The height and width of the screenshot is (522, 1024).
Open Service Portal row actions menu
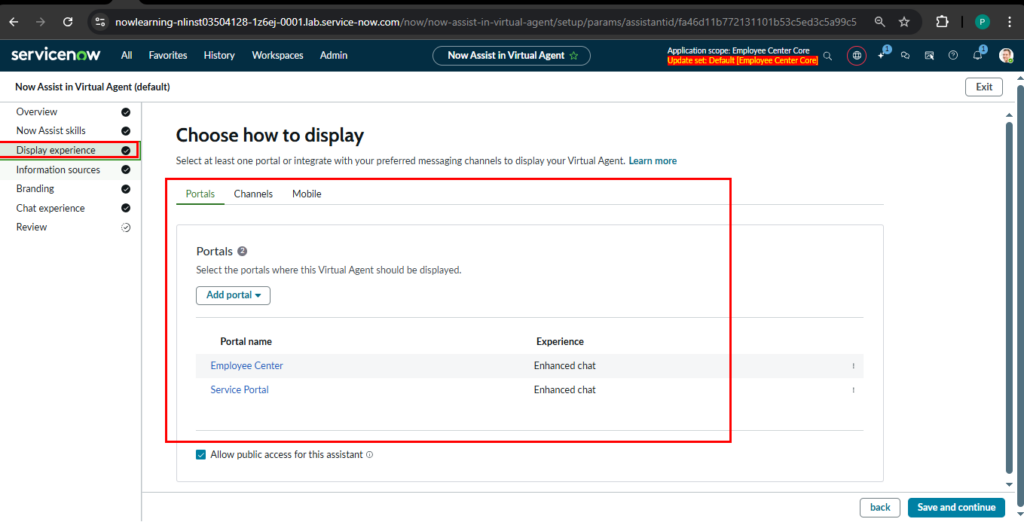(853, 390)
